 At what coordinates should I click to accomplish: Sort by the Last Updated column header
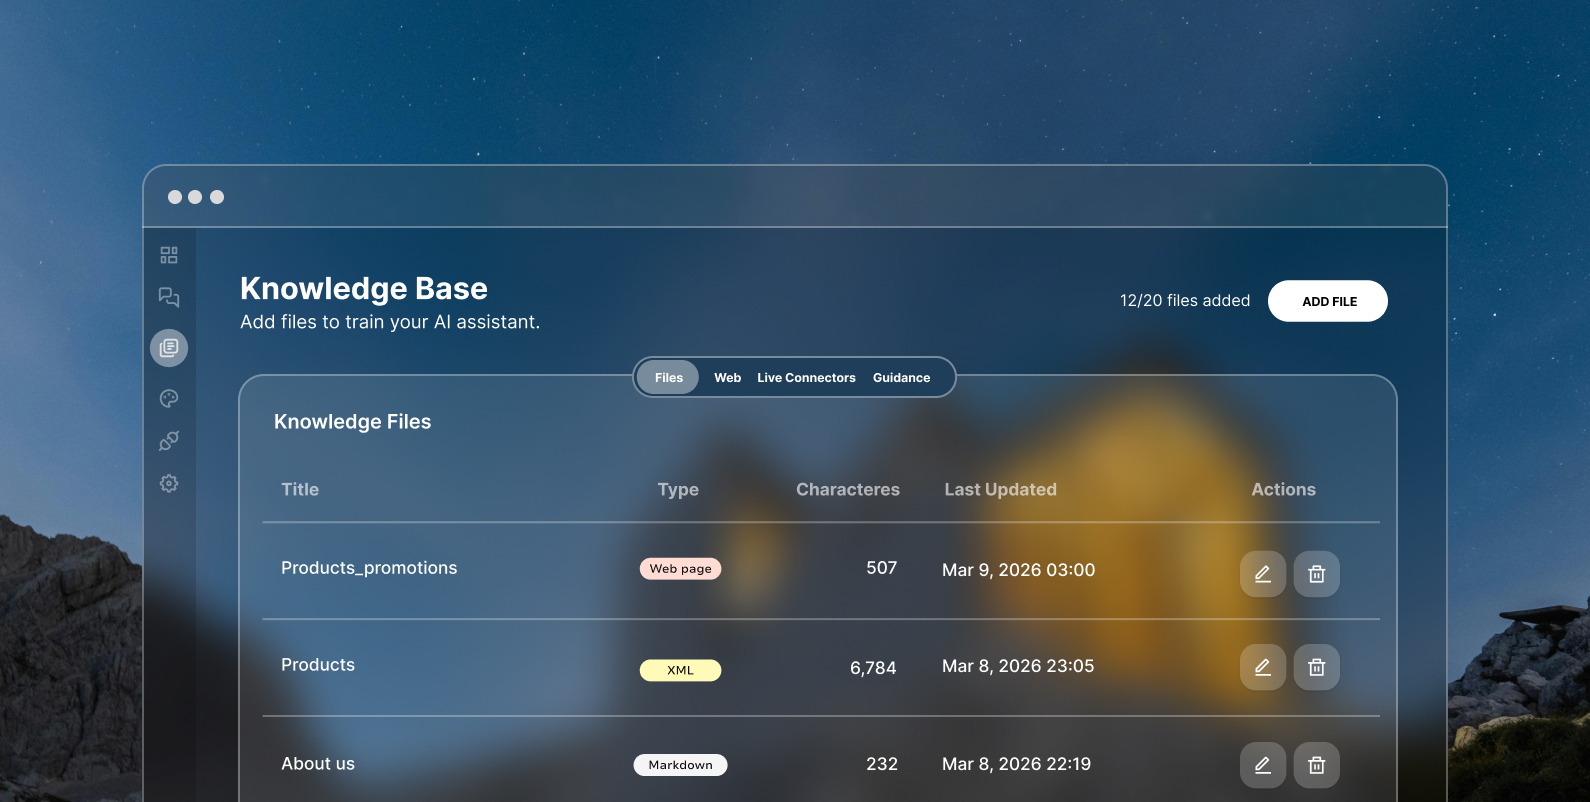[x=1000, y=490]
